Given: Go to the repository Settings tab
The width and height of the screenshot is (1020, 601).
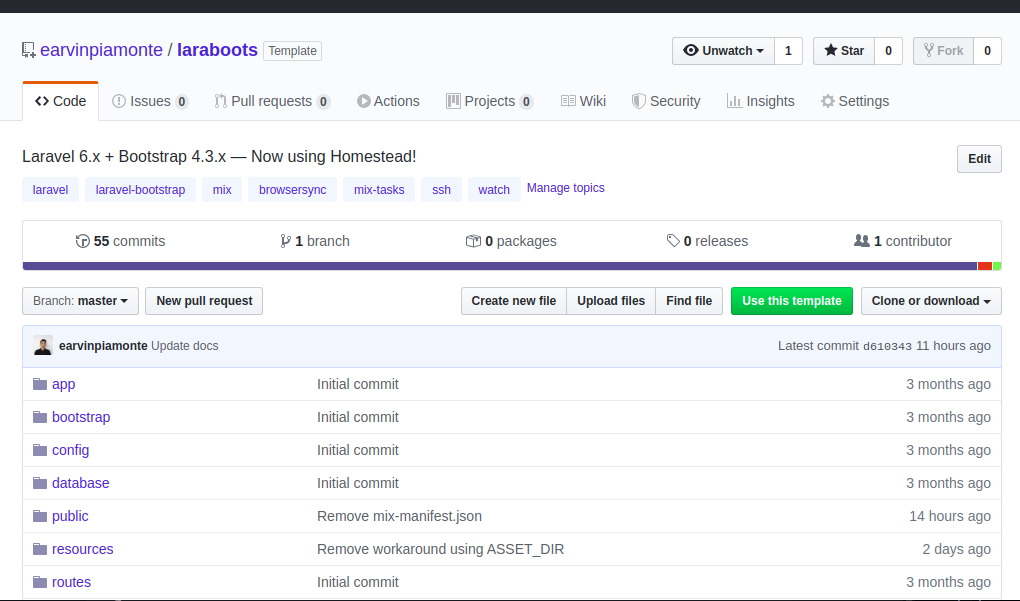Looking at the screenshot, I should pos(854,101).
